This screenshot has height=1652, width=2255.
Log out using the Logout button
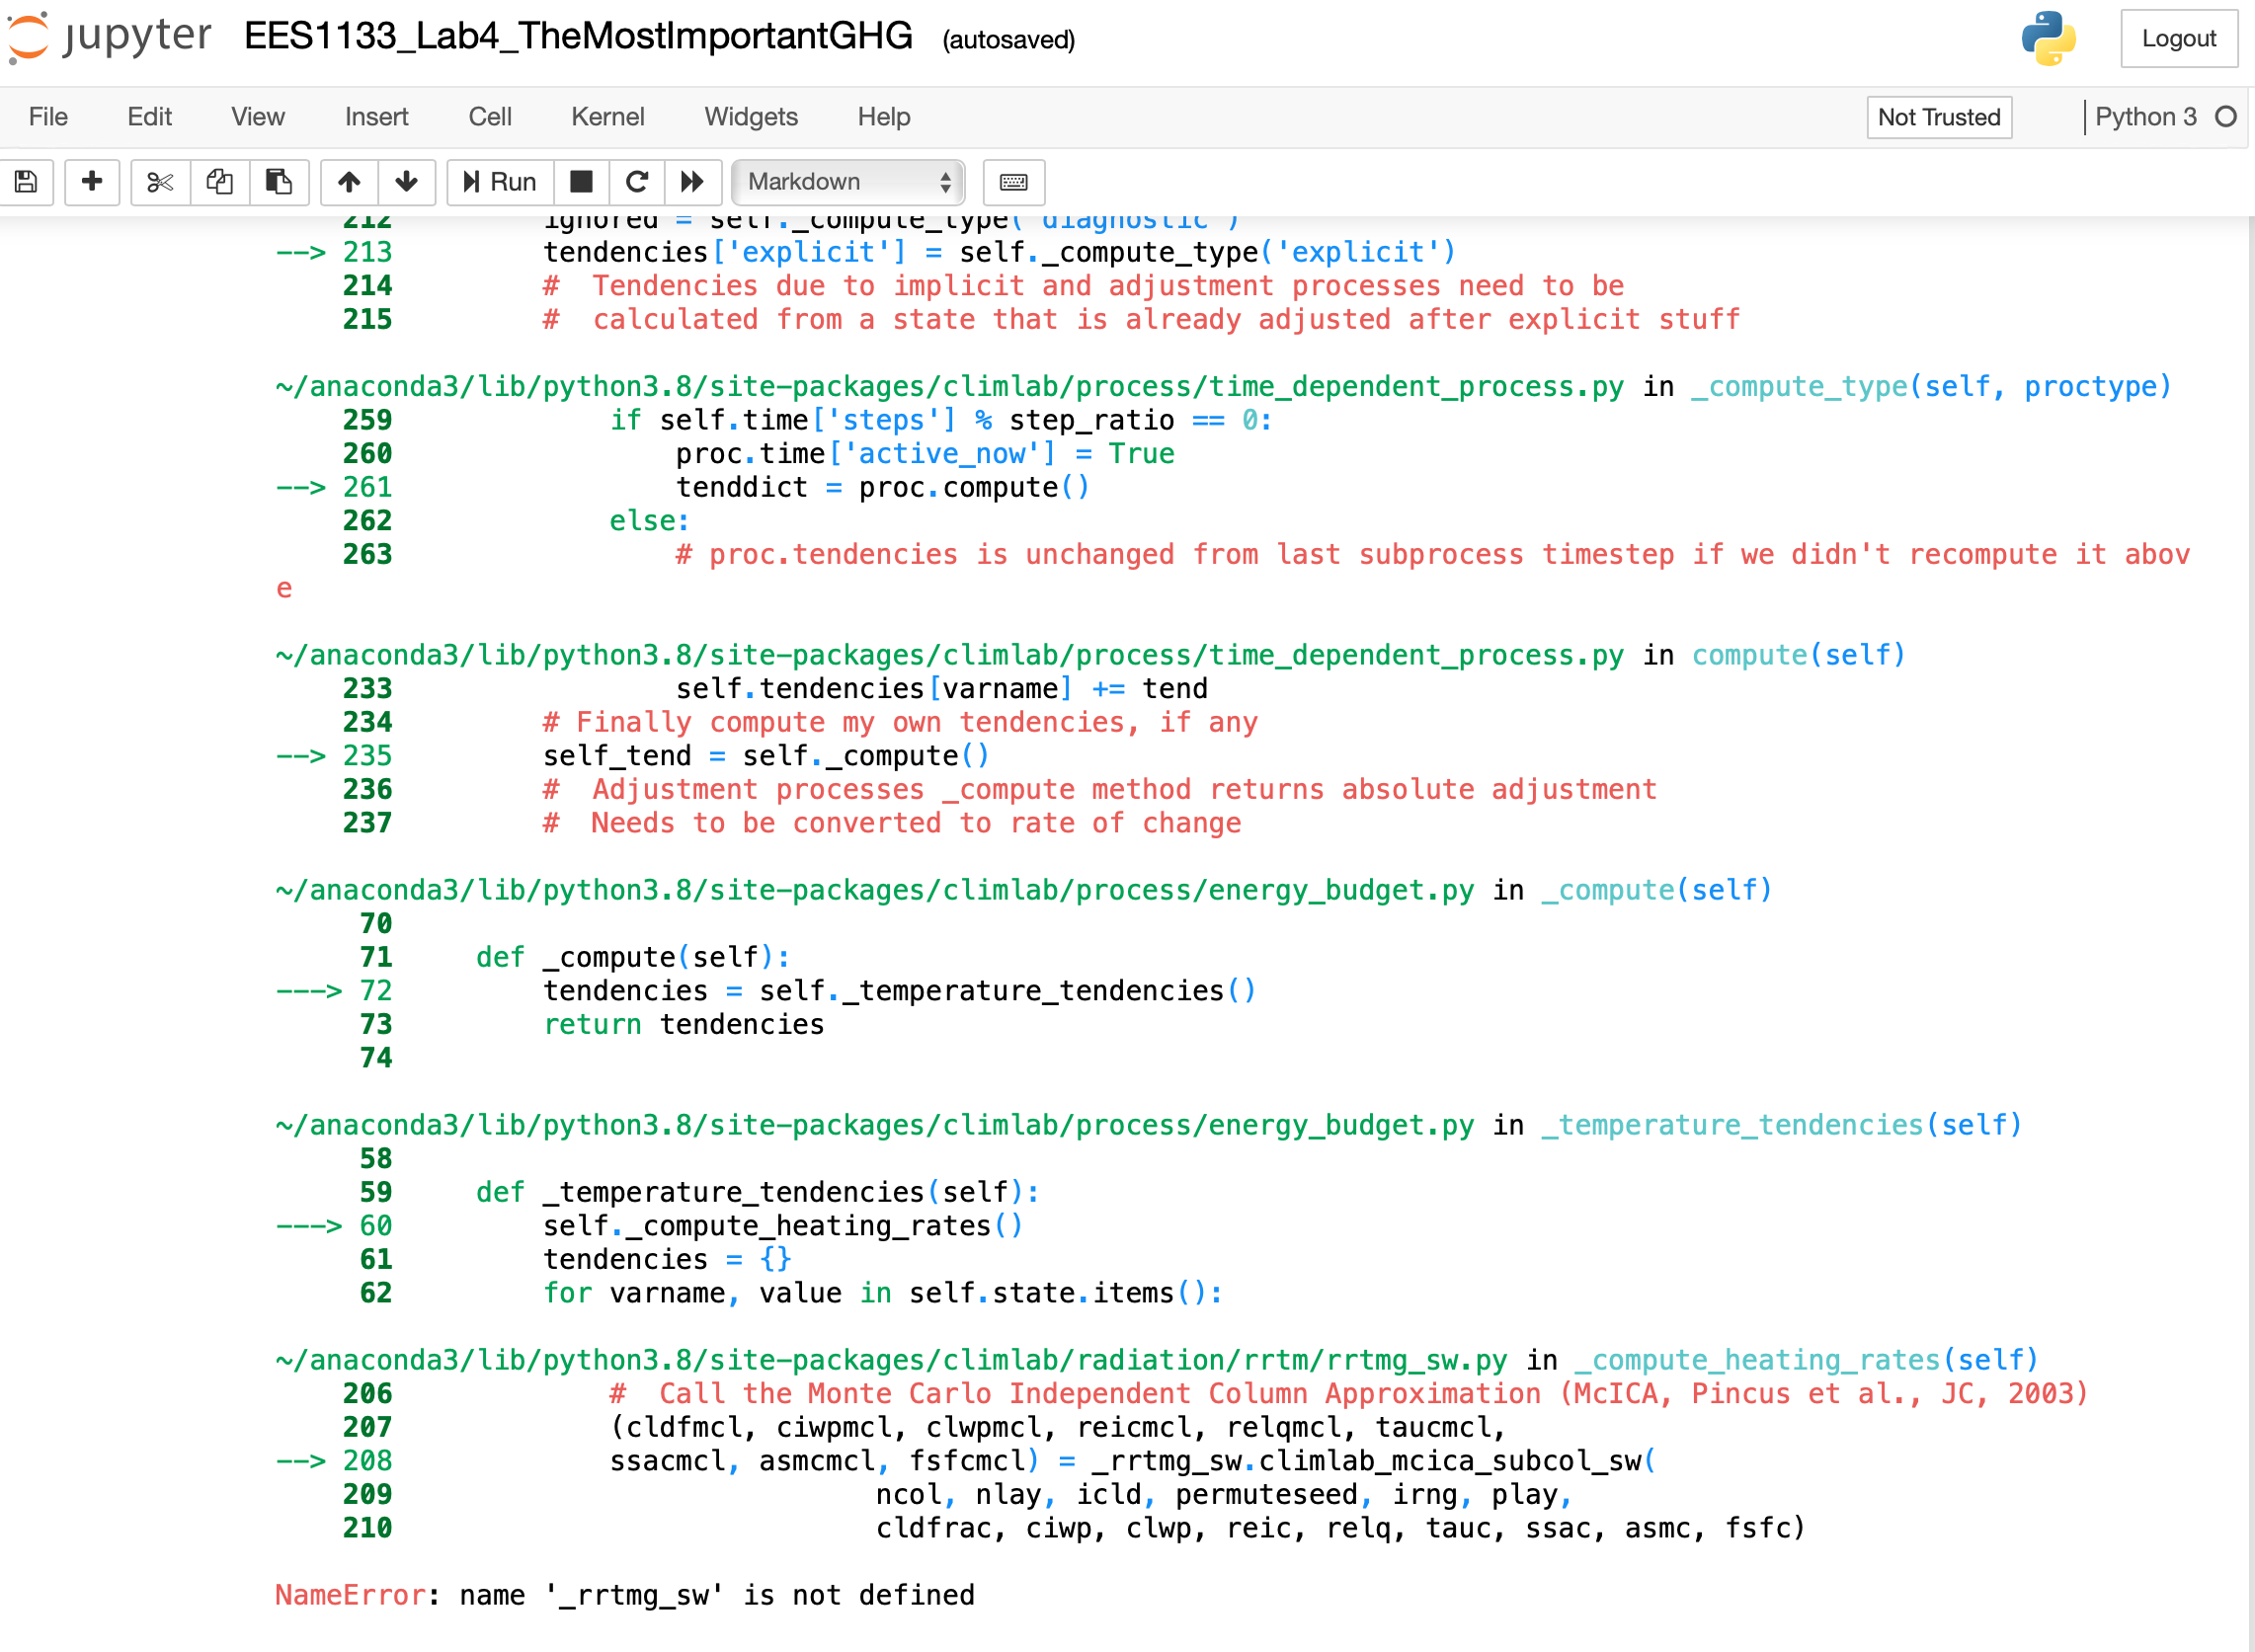click(2179, 39)
